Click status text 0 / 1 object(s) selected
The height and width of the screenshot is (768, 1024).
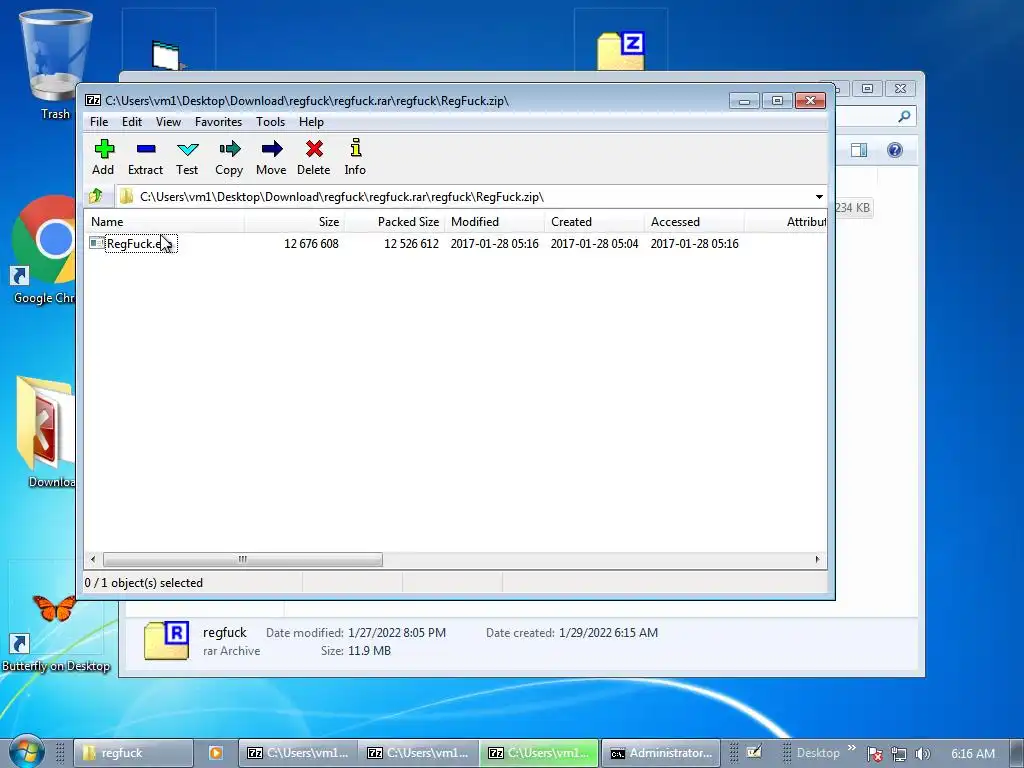tap(144, 583)
